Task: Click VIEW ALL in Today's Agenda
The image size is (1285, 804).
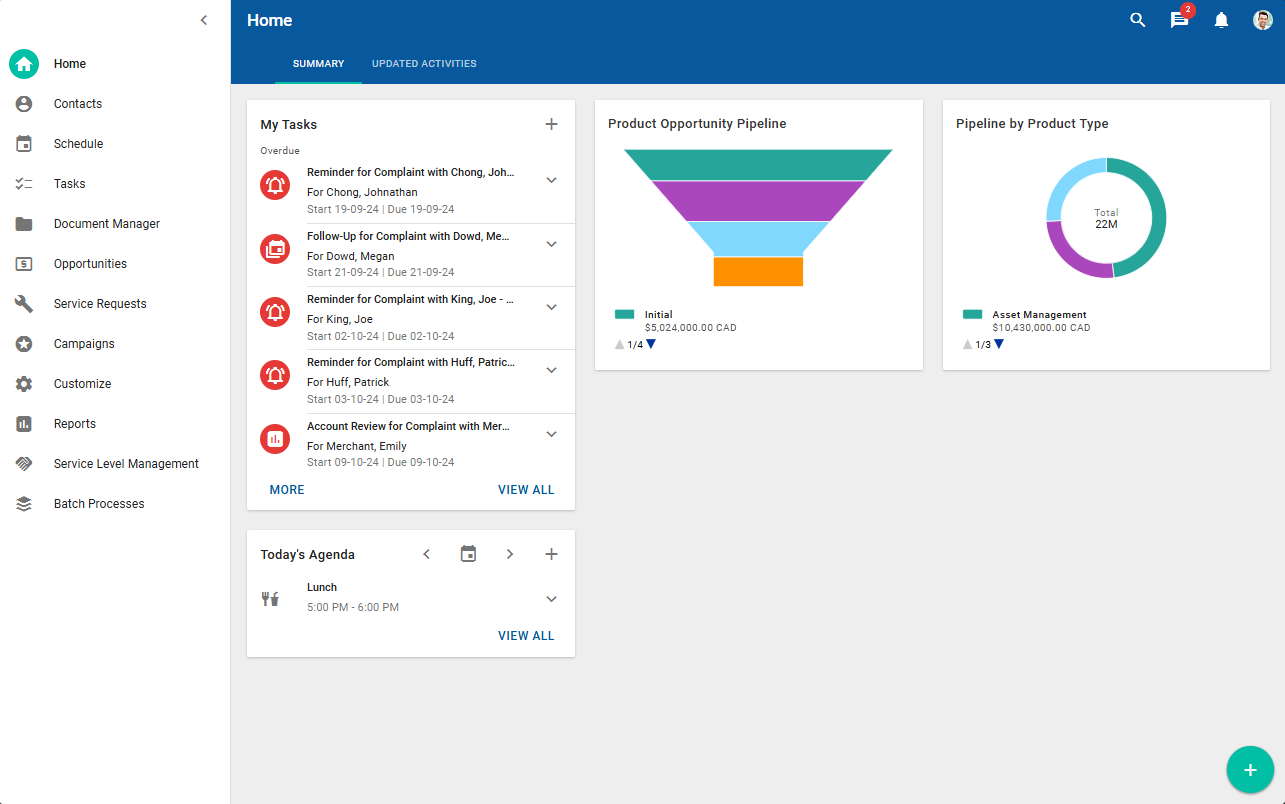Action: (x=526, y=636)
